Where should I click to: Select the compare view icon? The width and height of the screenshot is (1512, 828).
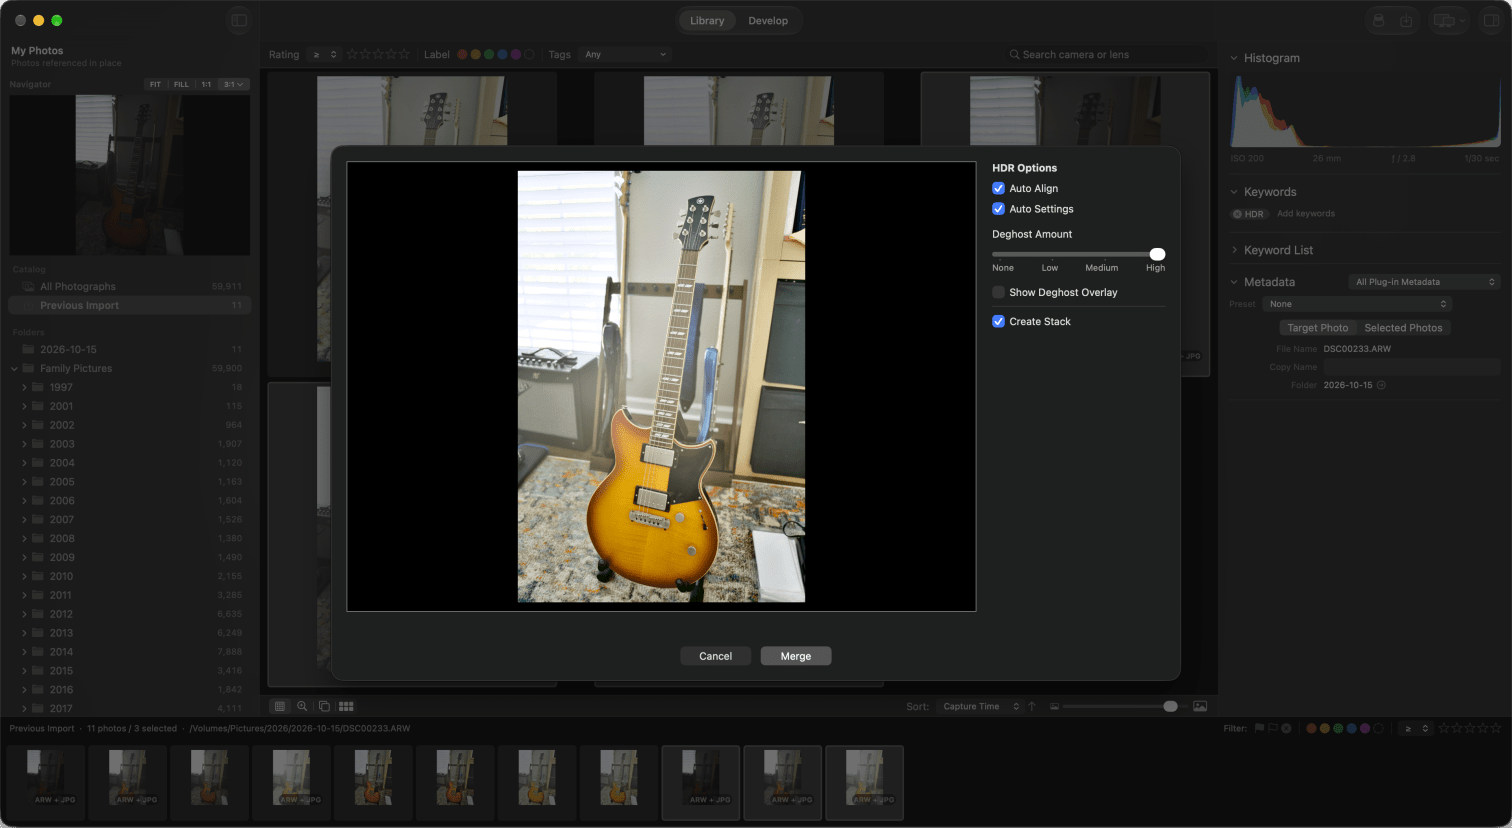click(x=324, y=706)
